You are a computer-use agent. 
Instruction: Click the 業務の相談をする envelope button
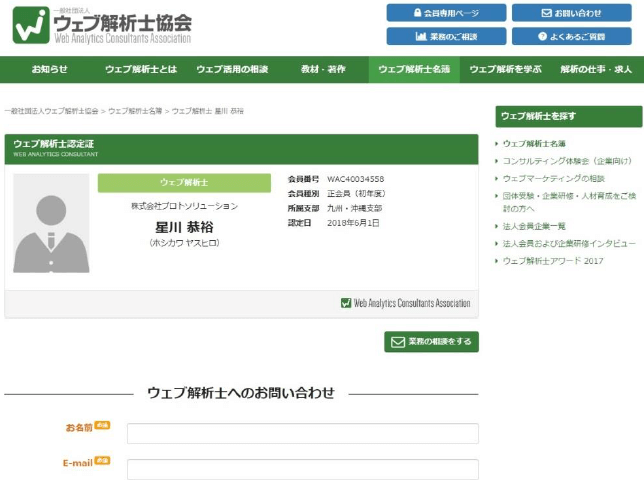coord(431,342)
